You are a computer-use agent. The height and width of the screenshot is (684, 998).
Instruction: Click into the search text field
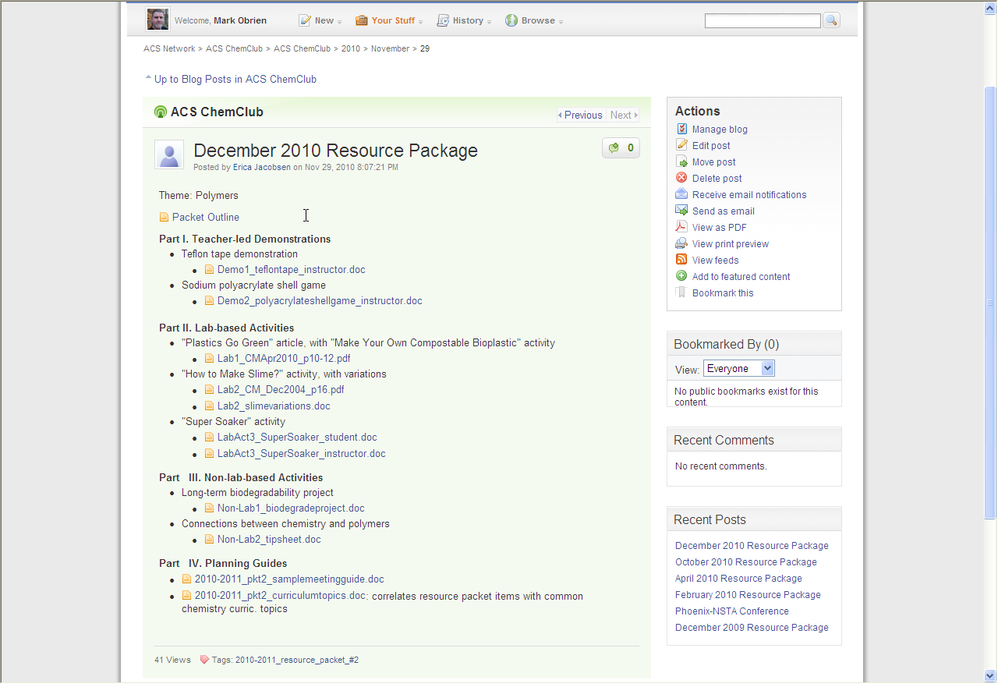(x=762, y=21)
